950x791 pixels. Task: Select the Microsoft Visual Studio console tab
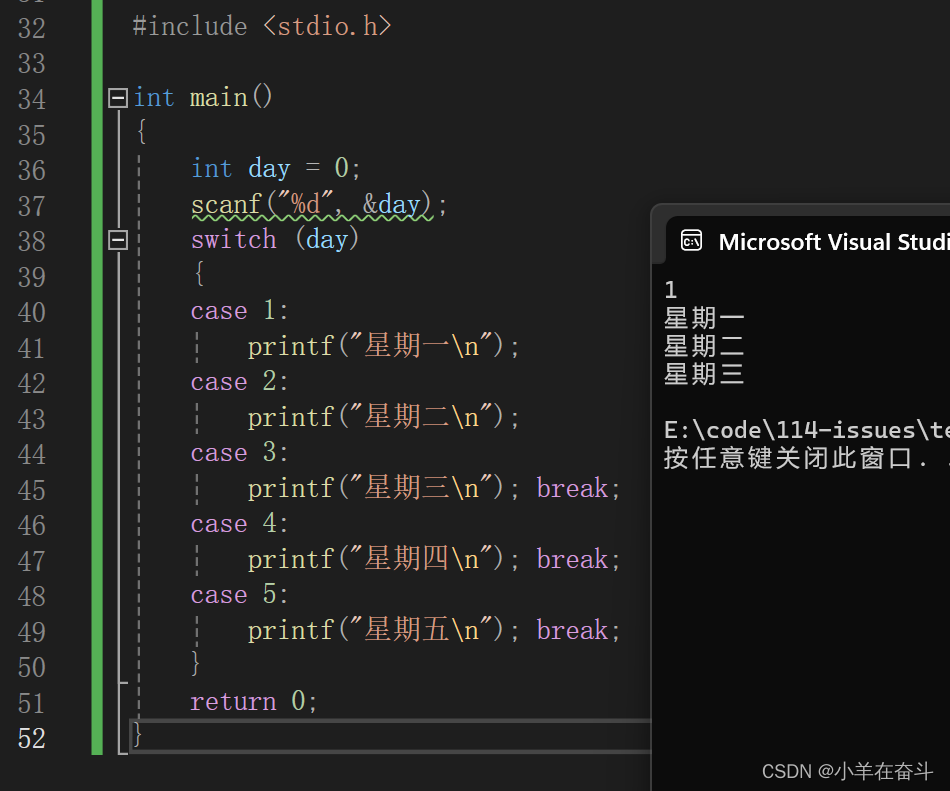(x=808, y=242)
